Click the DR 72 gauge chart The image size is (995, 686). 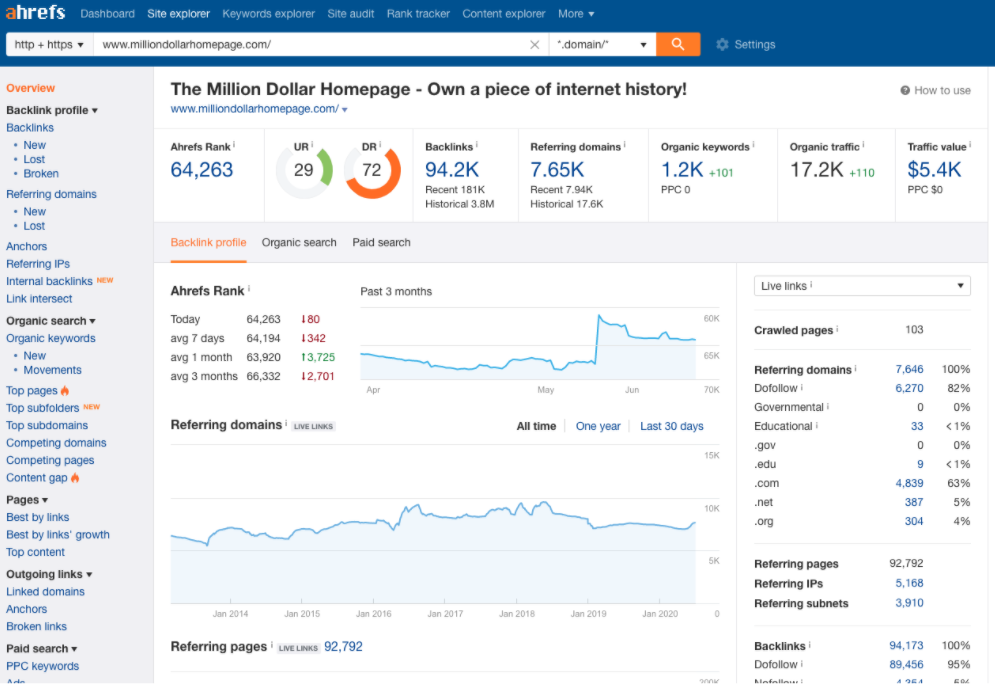(372, 170)
